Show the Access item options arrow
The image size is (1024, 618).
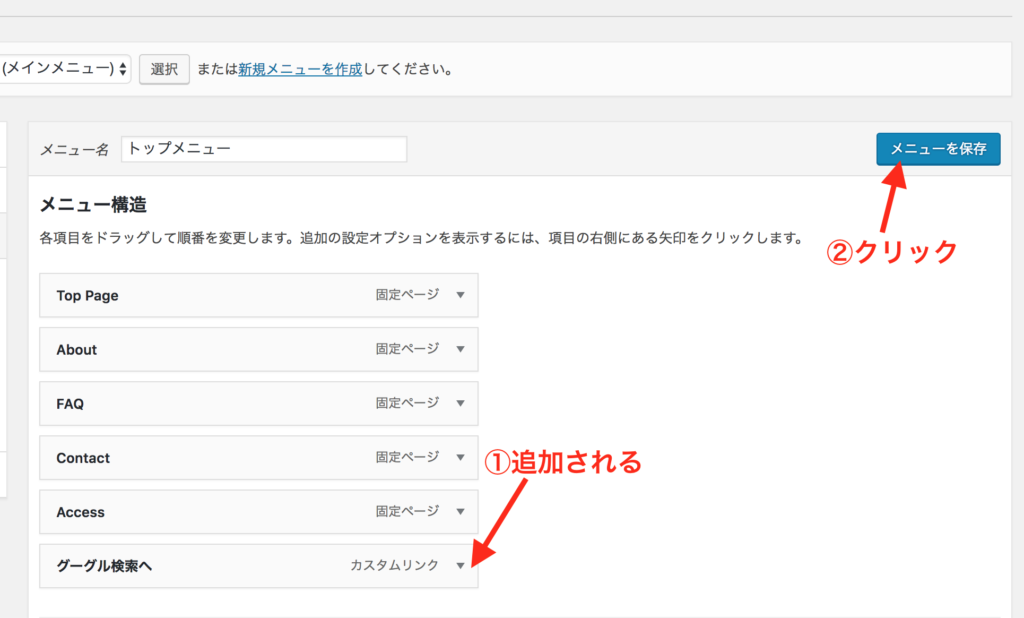point(460,512)
